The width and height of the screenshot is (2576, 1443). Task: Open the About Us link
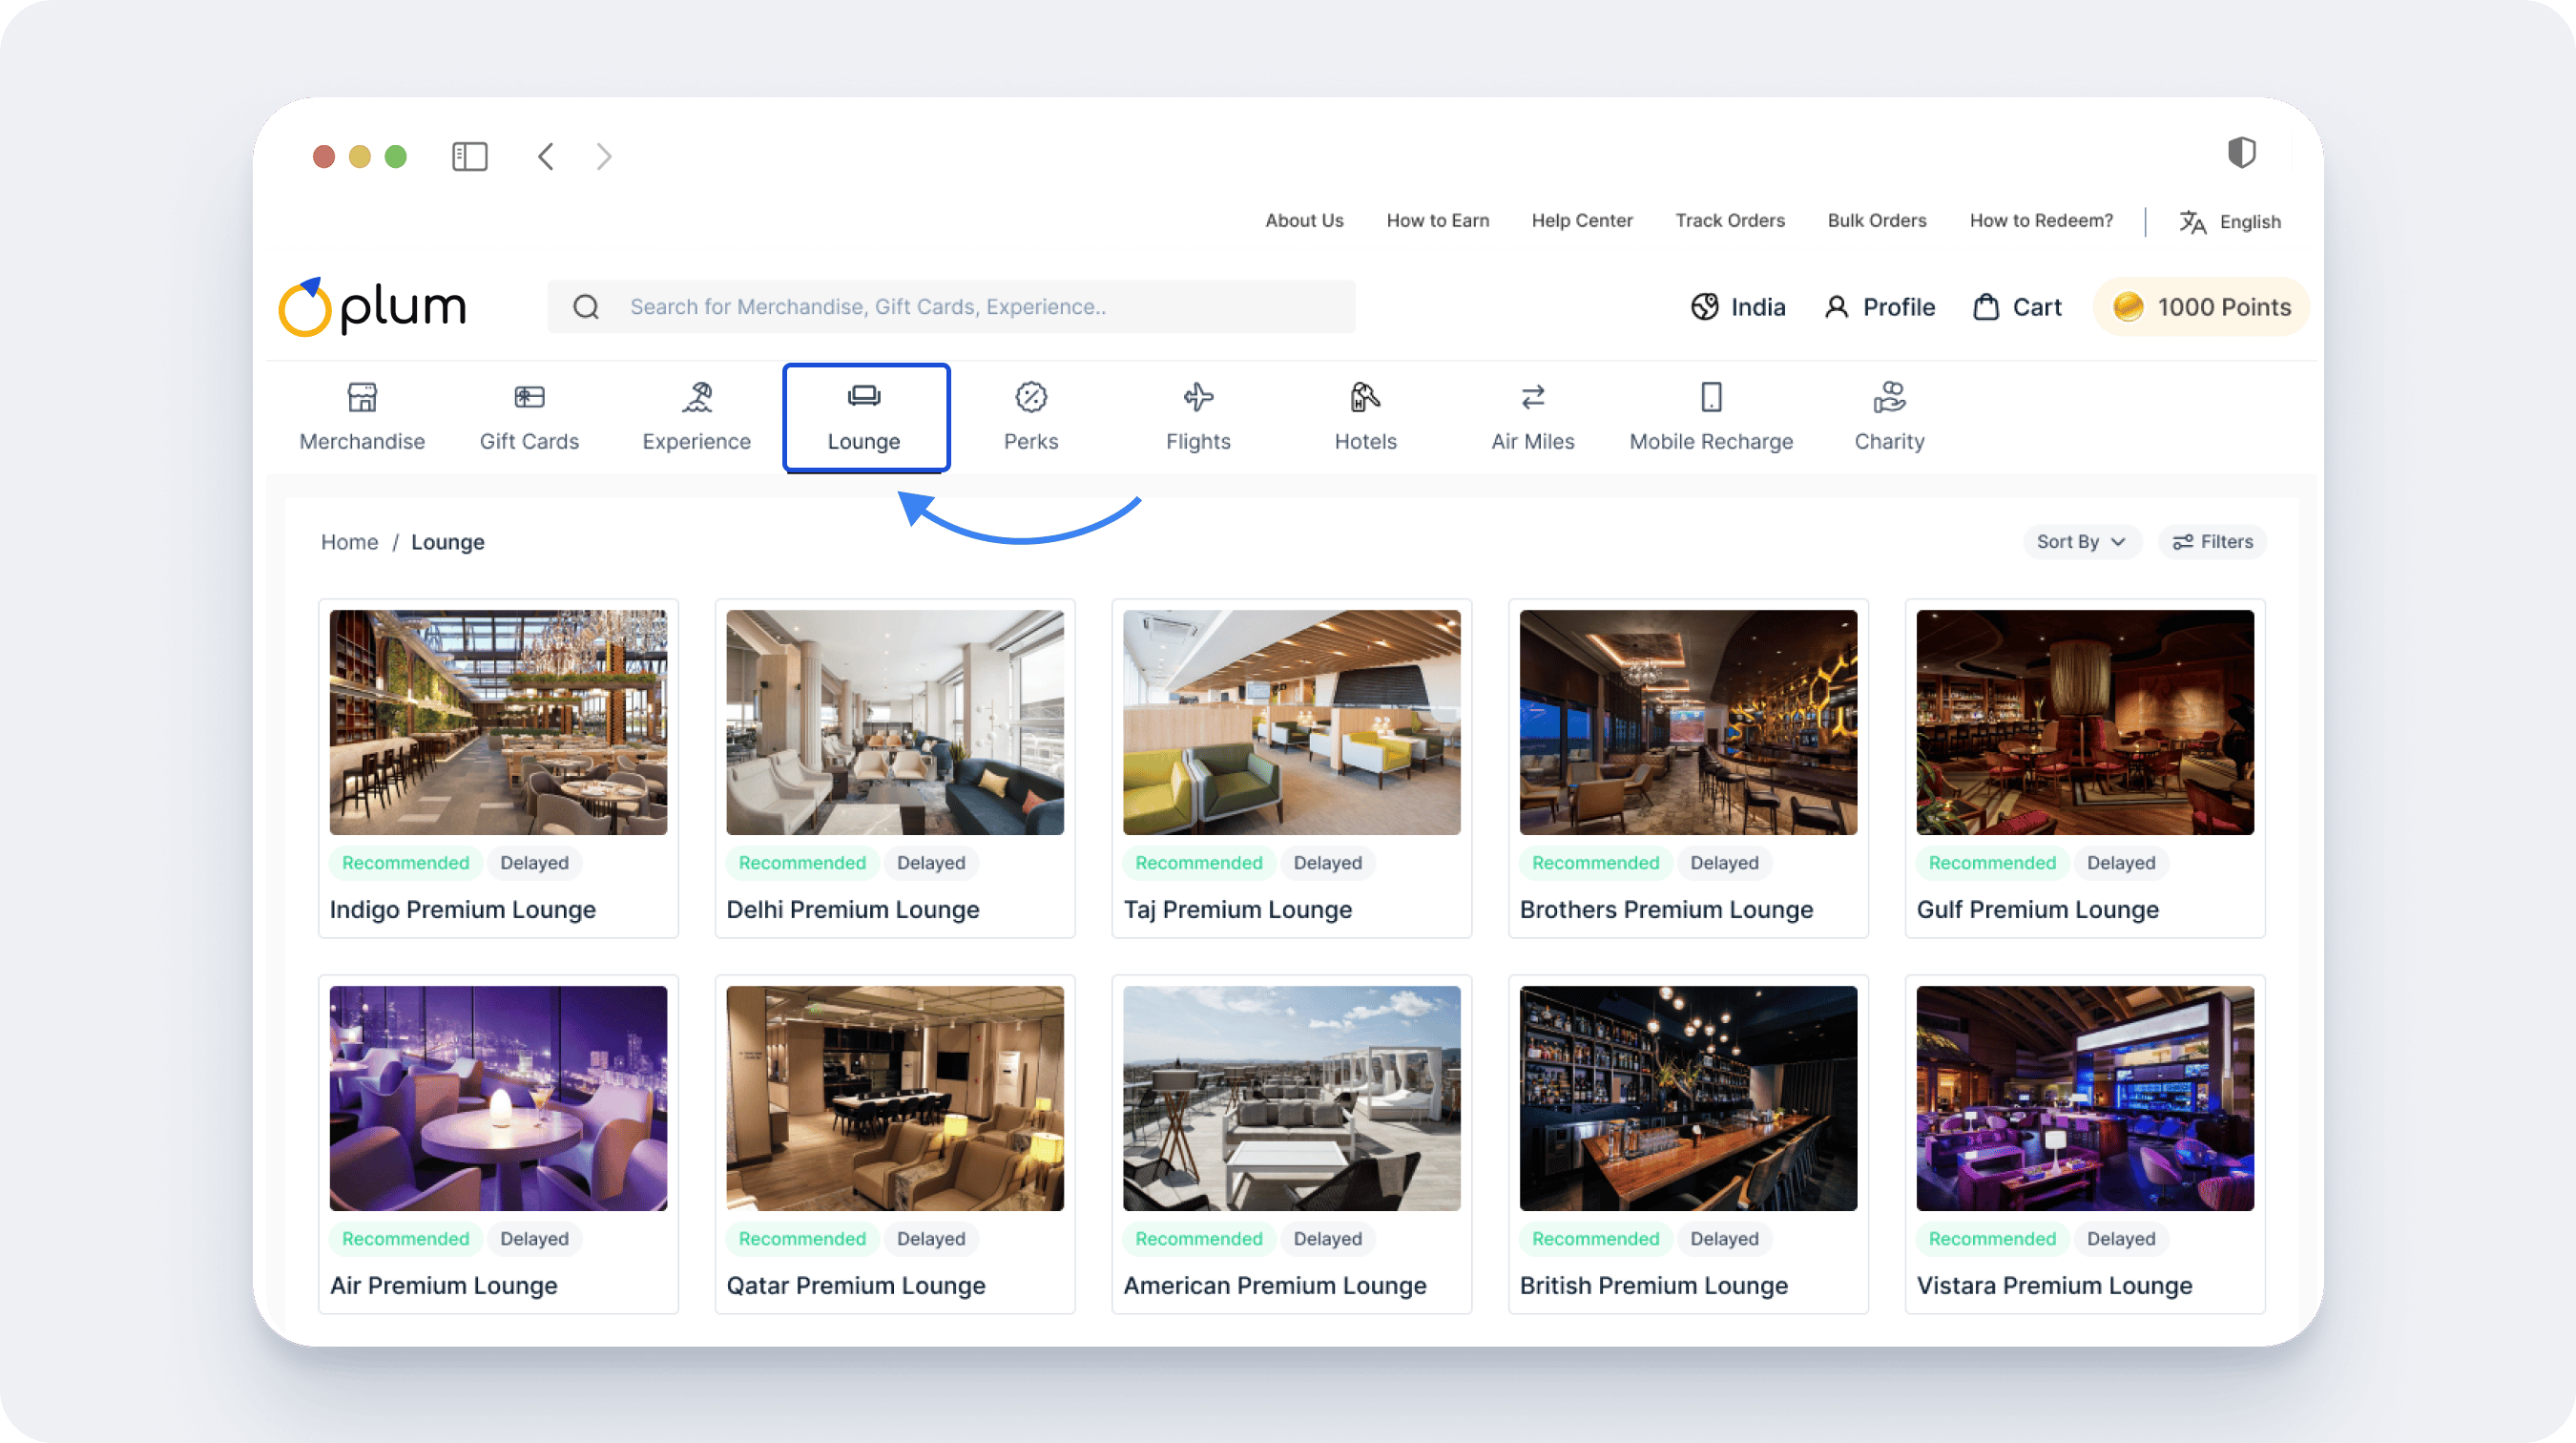pos(1304,221)
